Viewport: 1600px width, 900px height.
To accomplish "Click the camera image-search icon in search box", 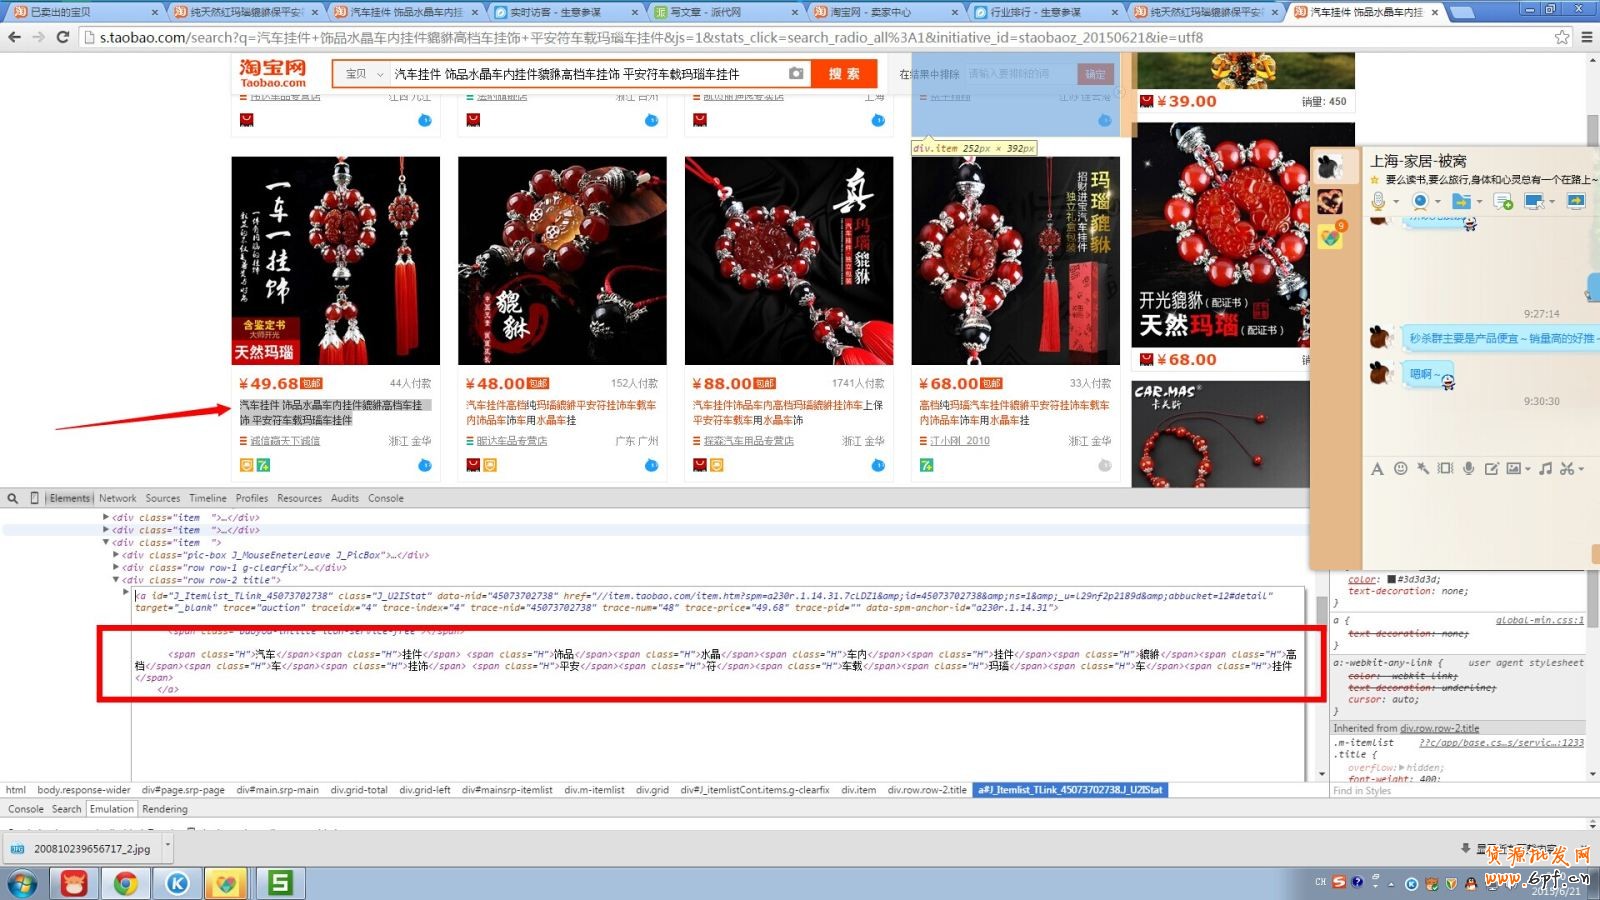I will pos(795,73).
